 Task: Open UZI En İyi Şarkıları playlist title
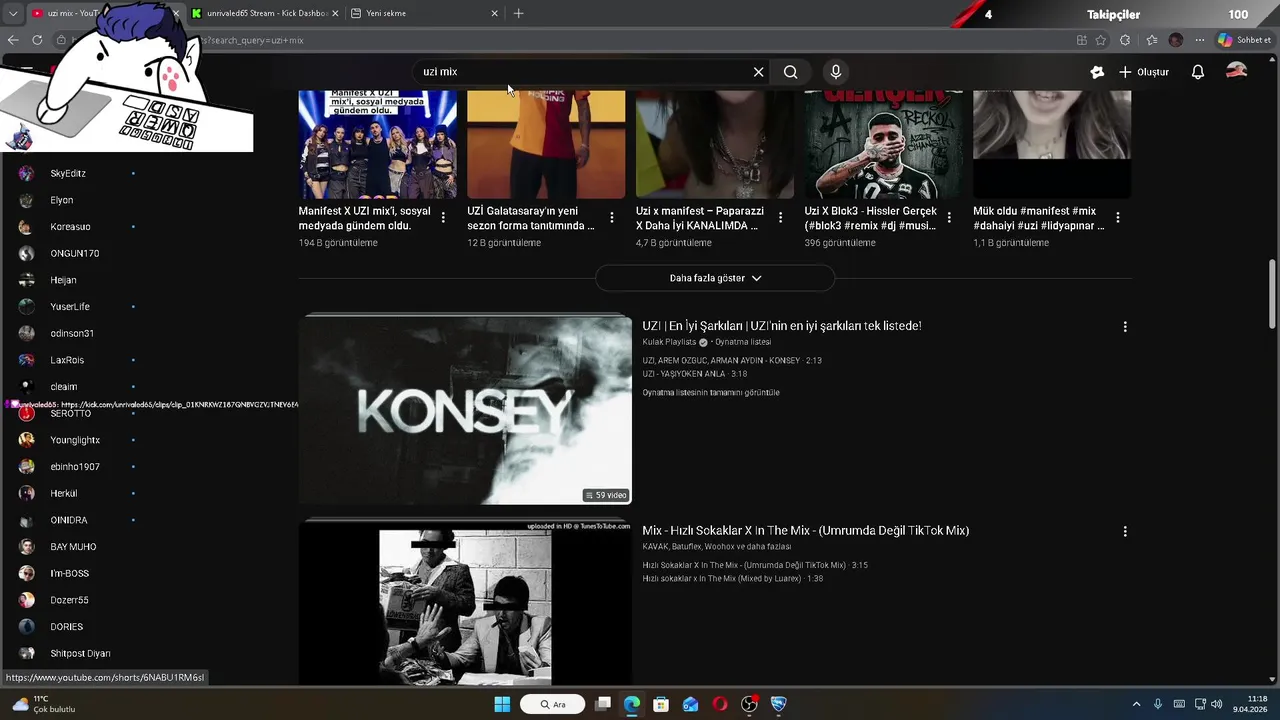point(782,326)
